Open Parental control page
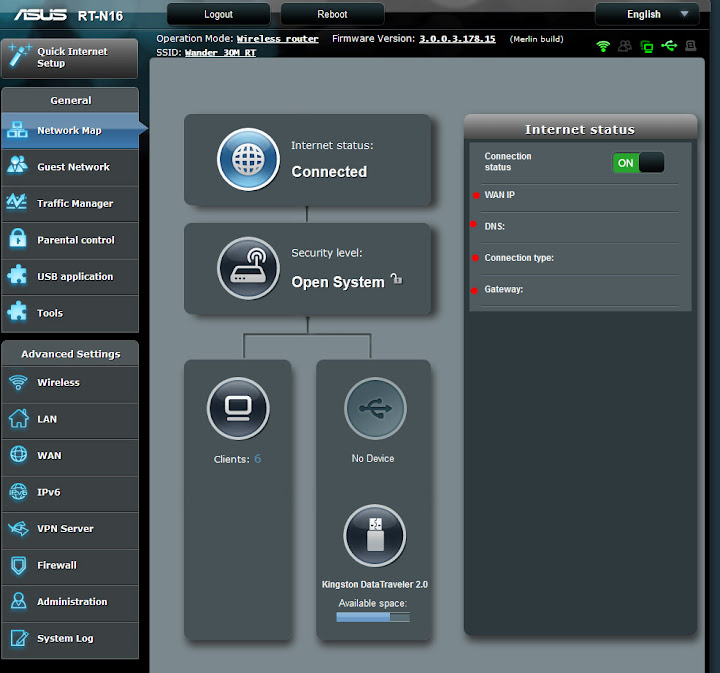This screenshot has width=720, height=673. [x=70, y=240]
